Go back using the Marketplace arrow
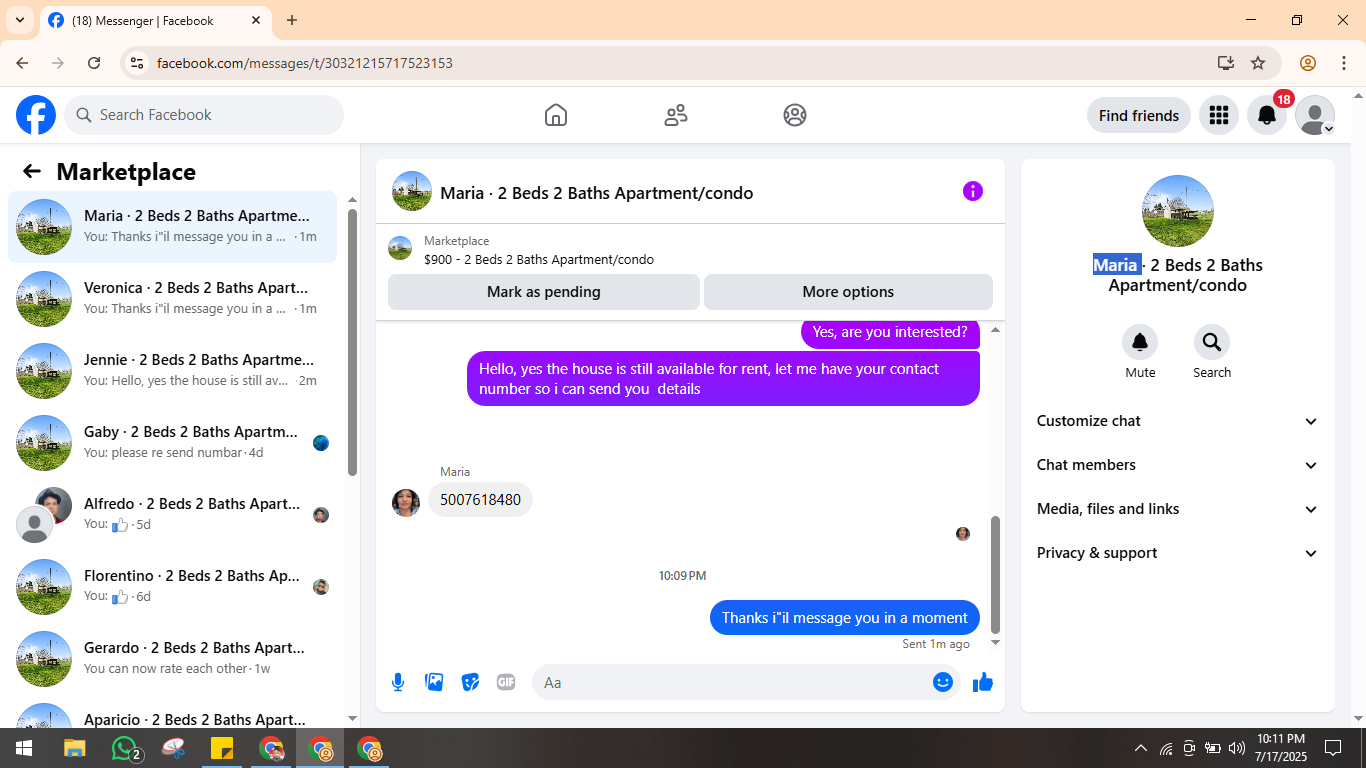 click(32, 172)
